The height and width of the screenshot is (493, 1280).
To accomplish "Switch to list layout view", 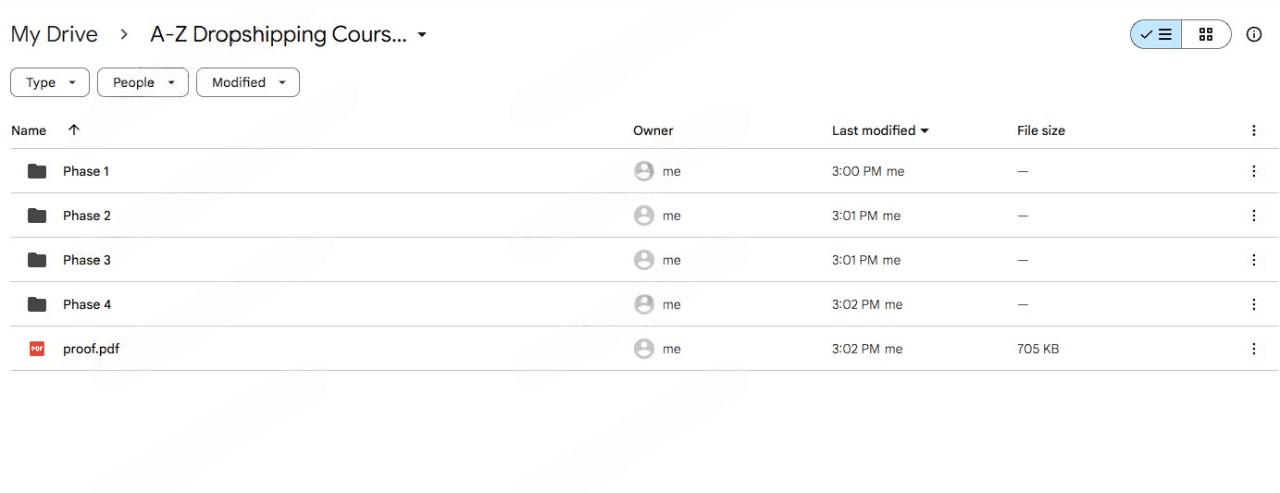I will (x=1157, y=35).
